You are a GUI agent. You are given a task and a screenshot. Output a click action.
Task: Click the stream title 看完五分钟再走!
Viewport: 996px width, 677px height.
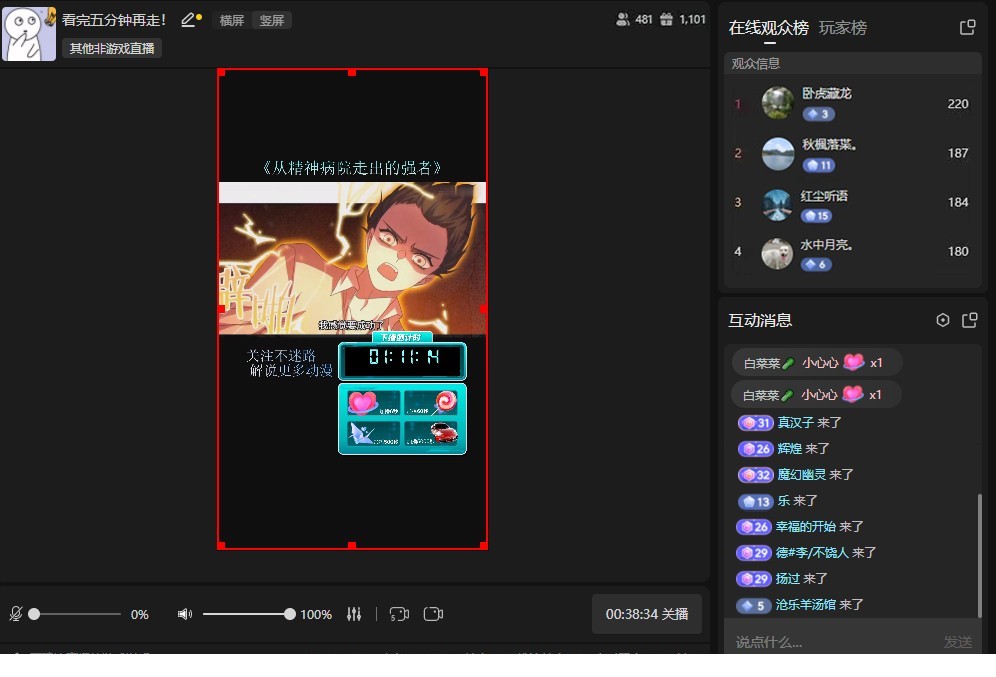click(114, 20)
